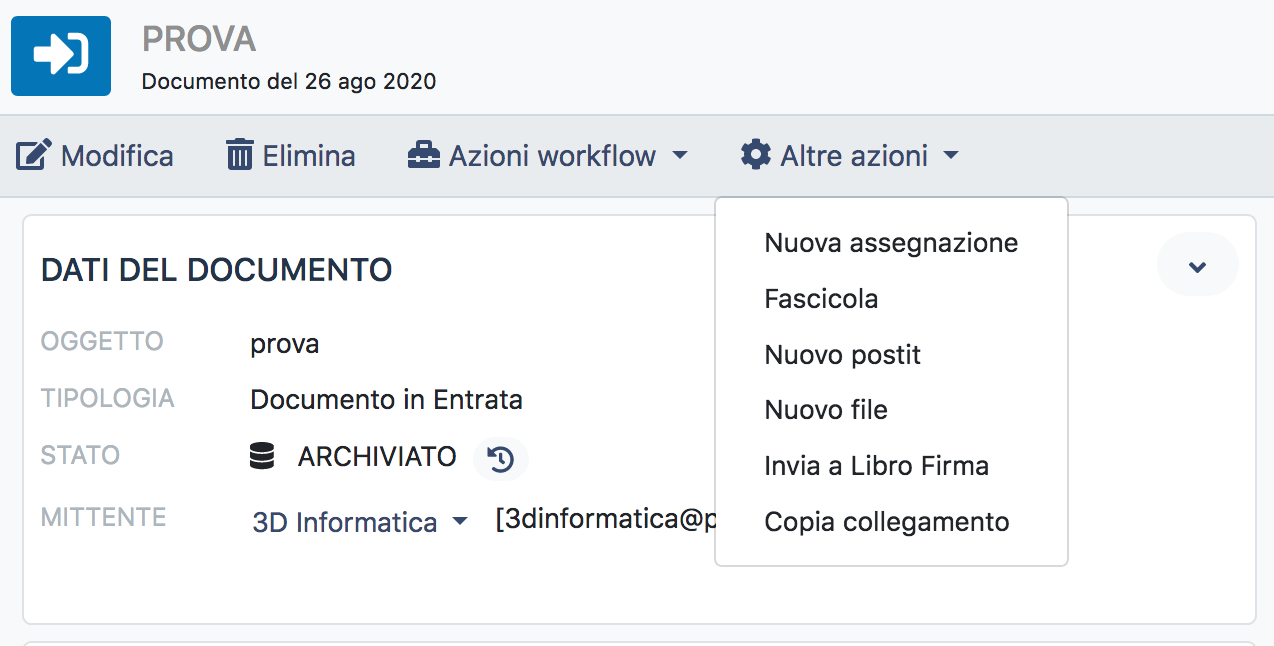Click the PROVA document title
Screen dimensions: 1274x646
(x=199, y=39)
